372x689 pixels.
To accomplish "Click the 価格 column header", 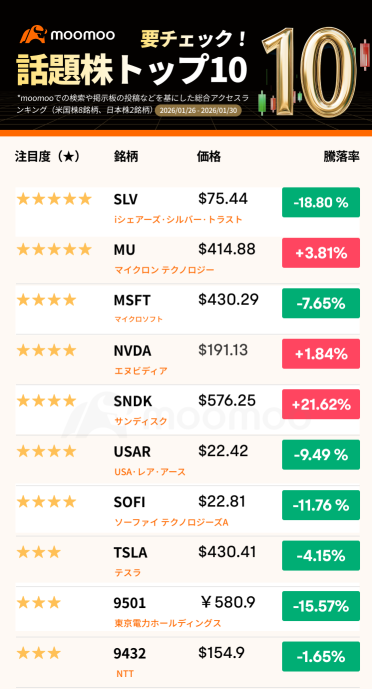I will coord(209,156).
